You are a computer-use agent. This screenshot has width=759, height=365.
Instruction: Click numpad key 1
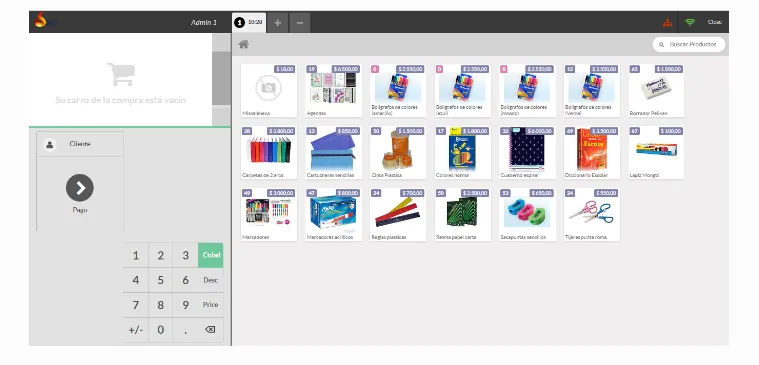[136, 256]
